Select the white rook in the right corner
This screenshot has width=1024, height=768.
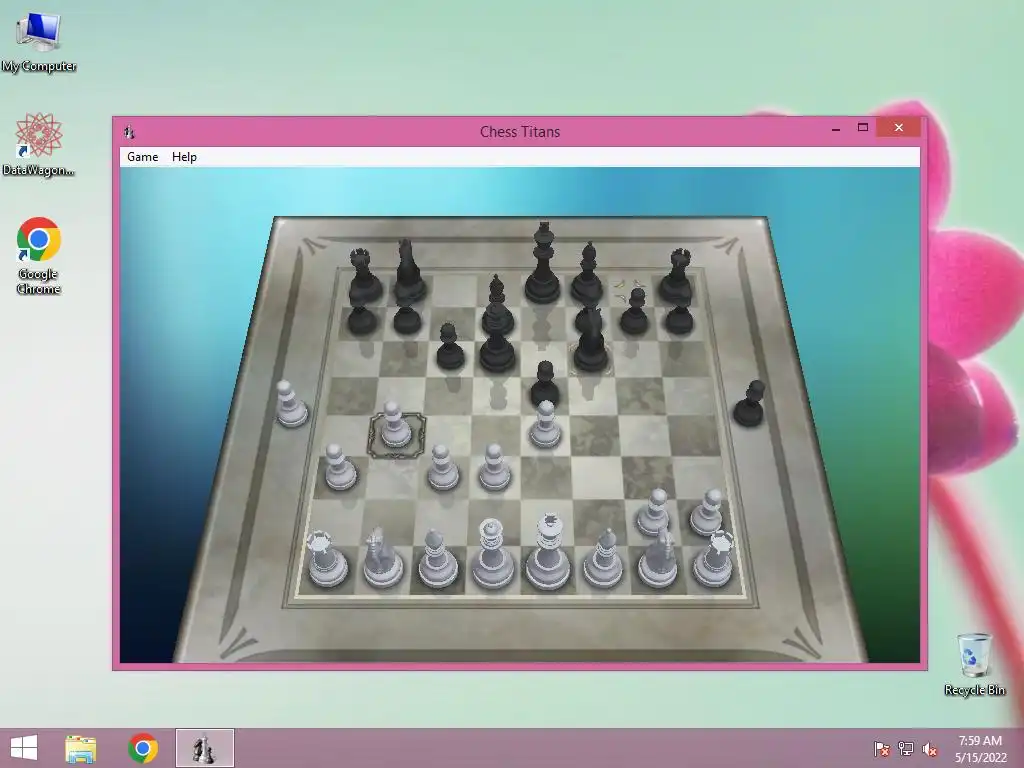pyautogui.click(x=714, y=559)
